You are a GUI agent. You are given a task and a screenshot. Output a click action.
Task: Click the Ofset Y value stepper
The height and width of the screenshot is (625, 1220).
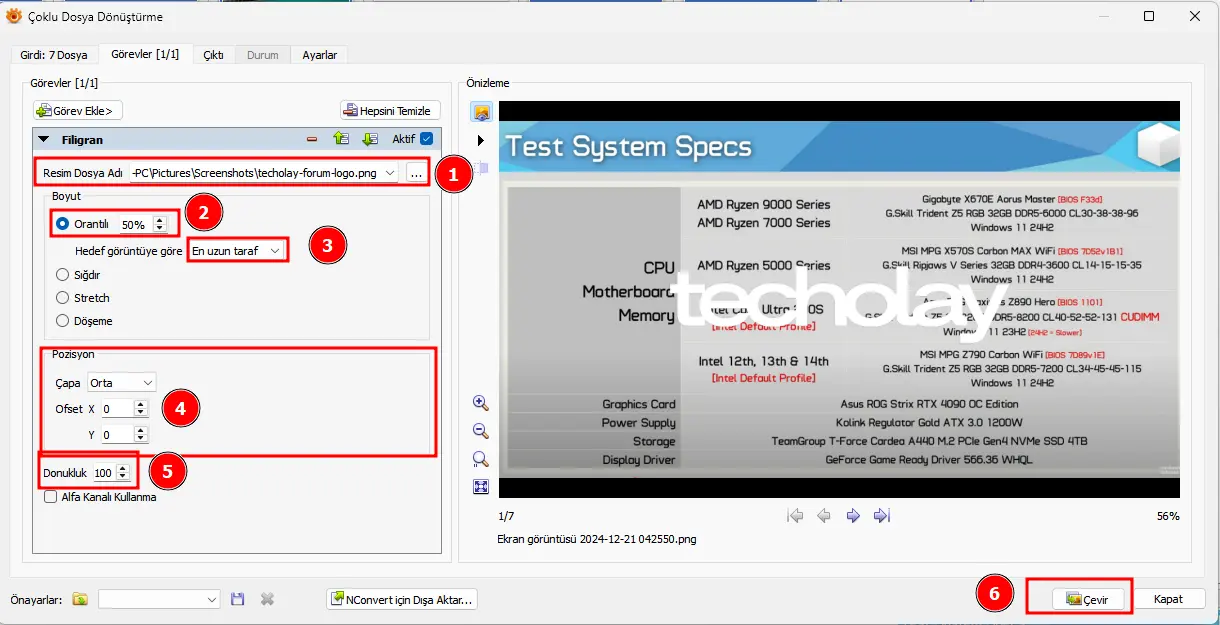point(141,434)
